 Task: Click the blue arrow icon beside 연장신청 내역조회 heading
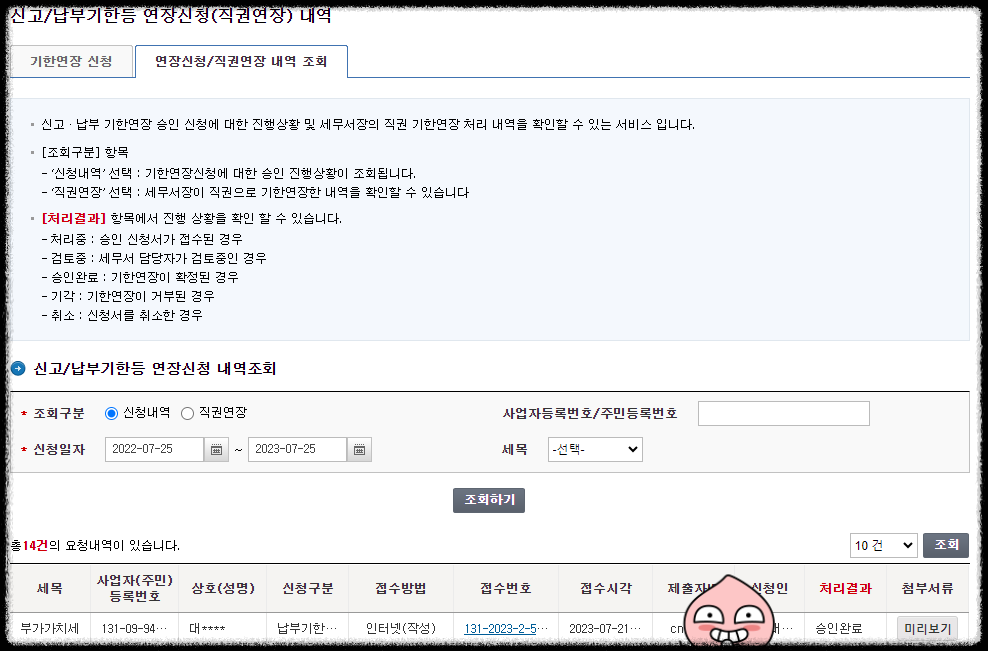point(17,365)
